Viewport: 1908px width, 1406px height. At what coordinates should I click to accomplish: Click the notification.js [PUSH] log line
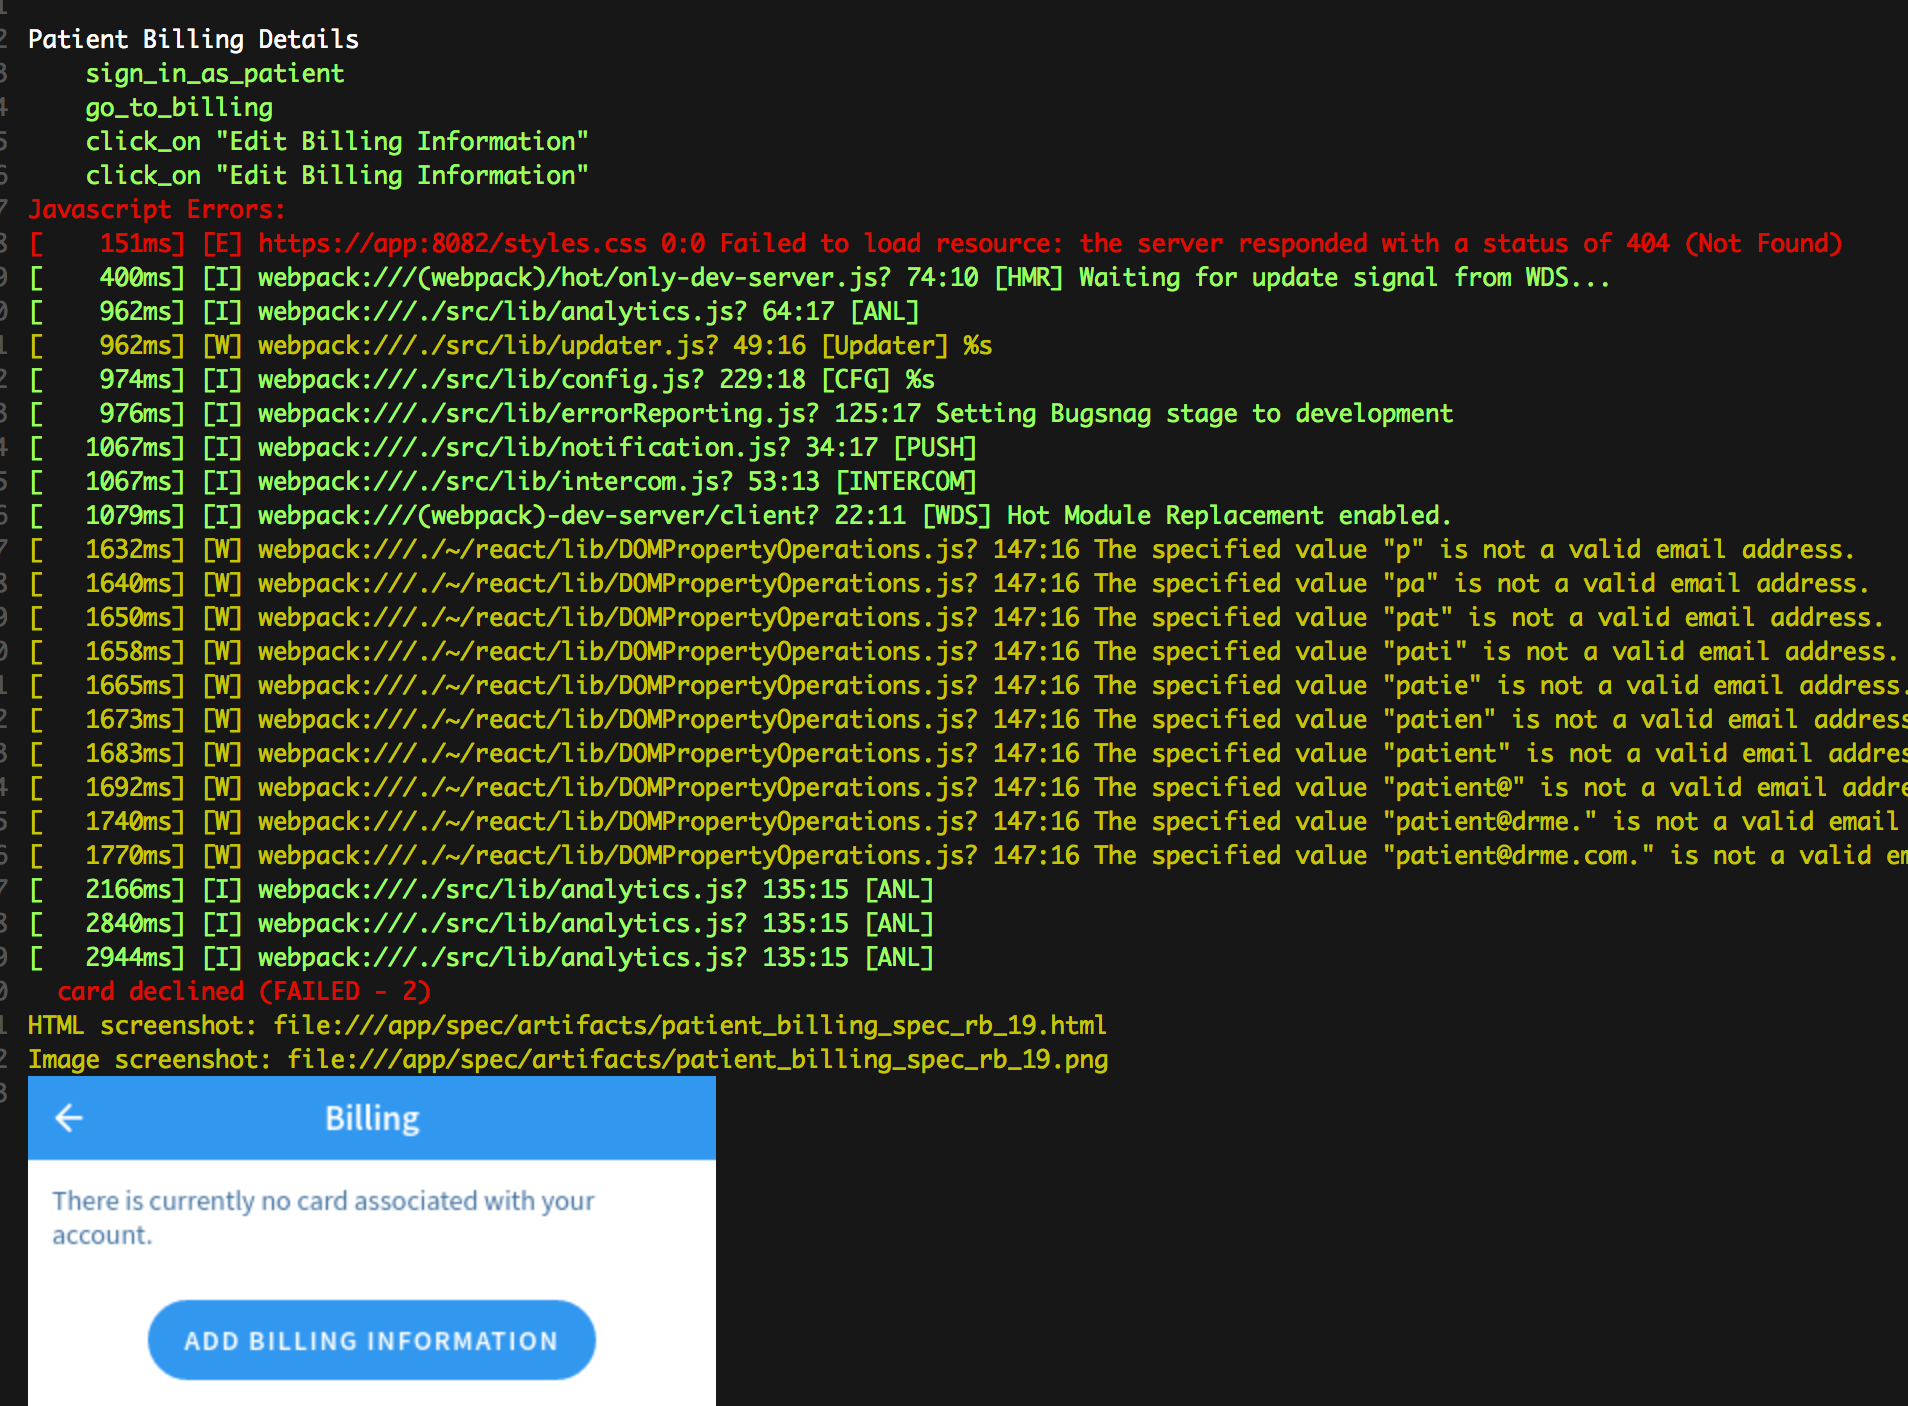(503, 447)
